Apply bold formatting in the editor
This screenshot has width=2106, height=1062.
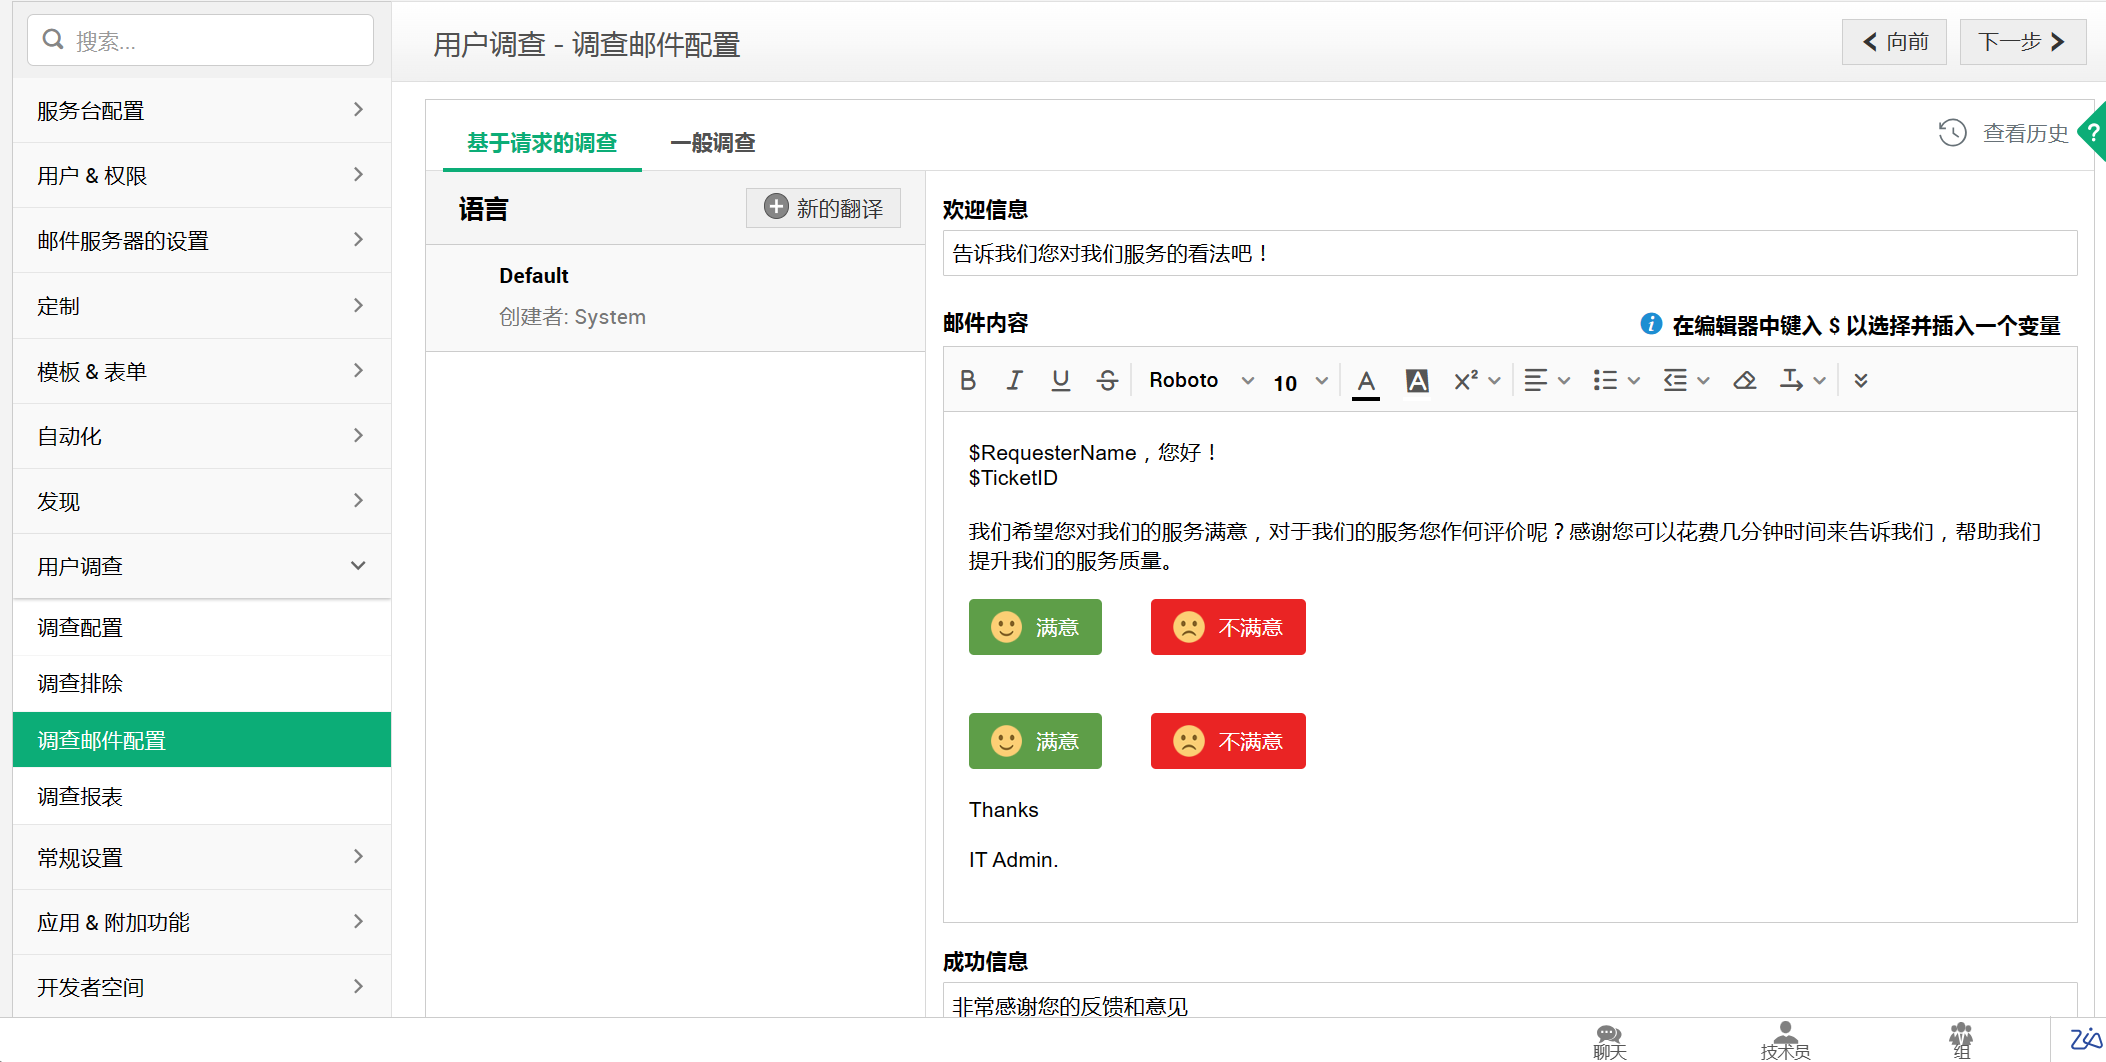click(x=967, y=380)
